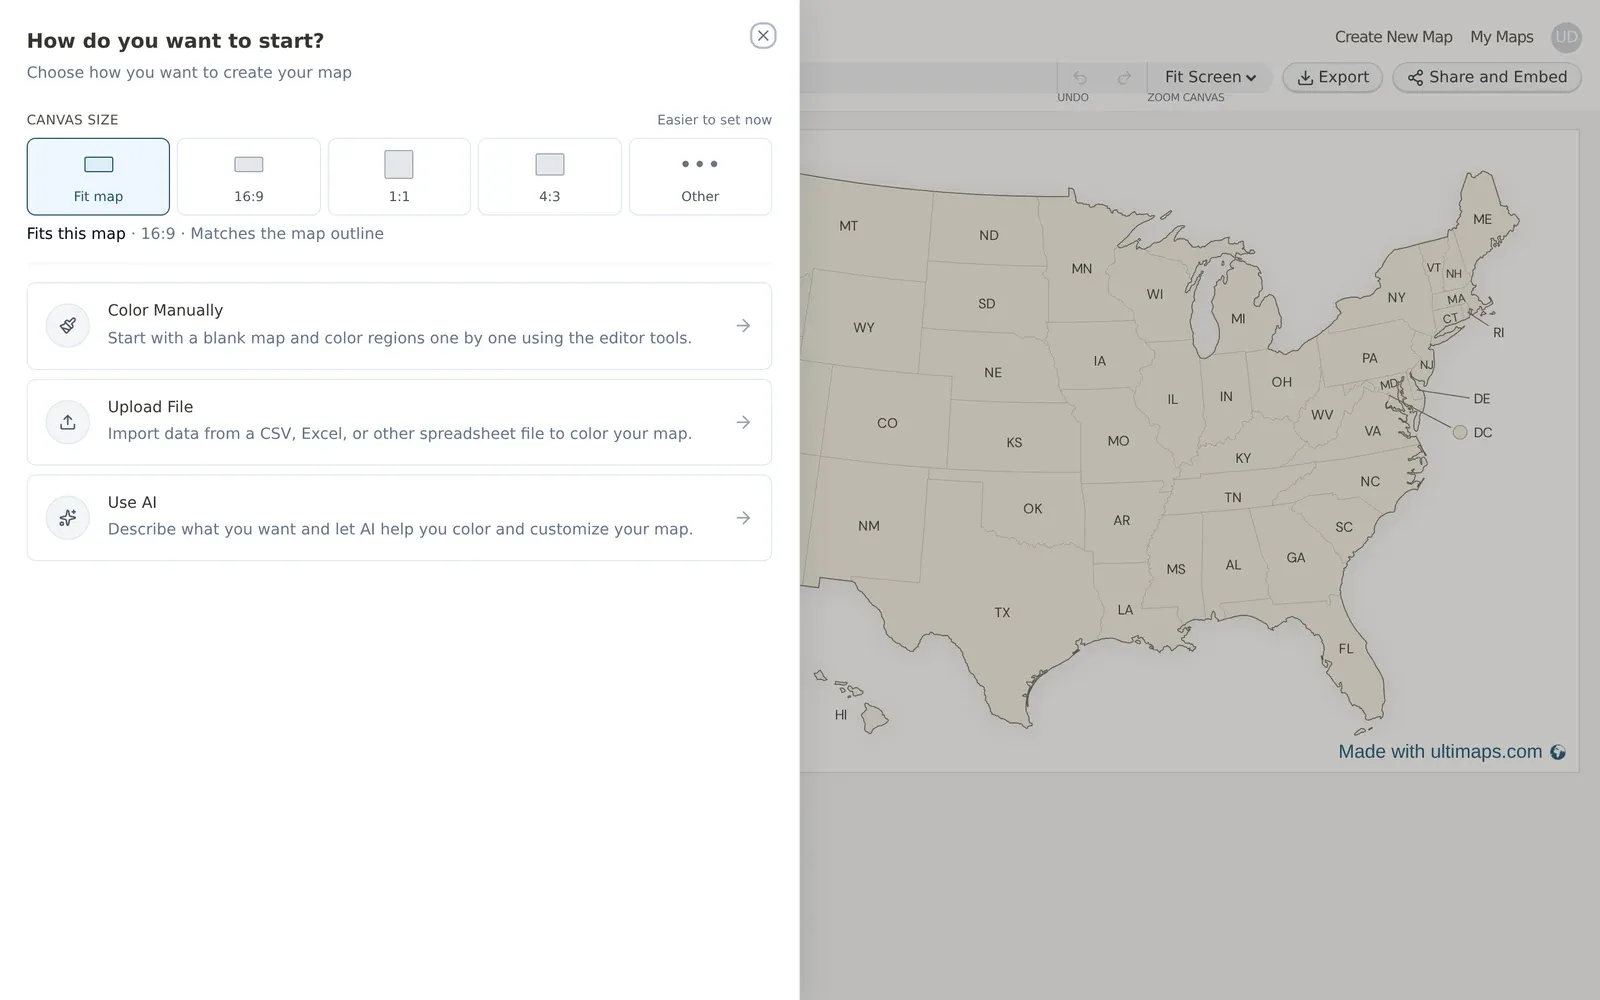Click the arrow on Use AI card

743,518
